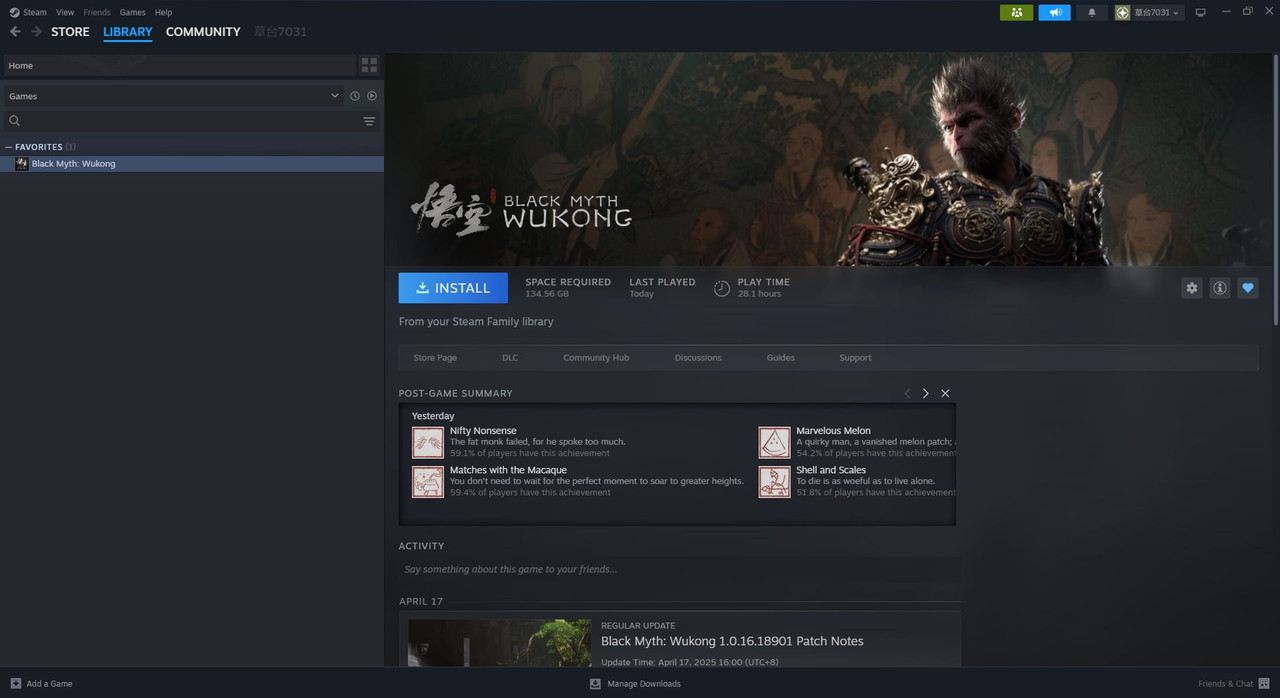Click the green Steam Family icon button
Image resolution: width=1280 pixels, height=698 pixels.
coord(1016,12)
